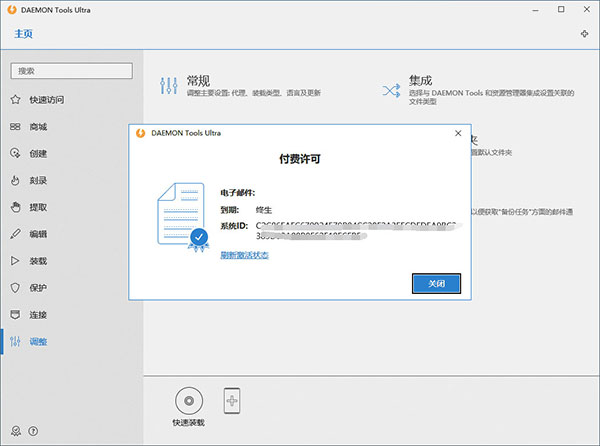Click the 付费许可 dialog heading

(300, 159)
